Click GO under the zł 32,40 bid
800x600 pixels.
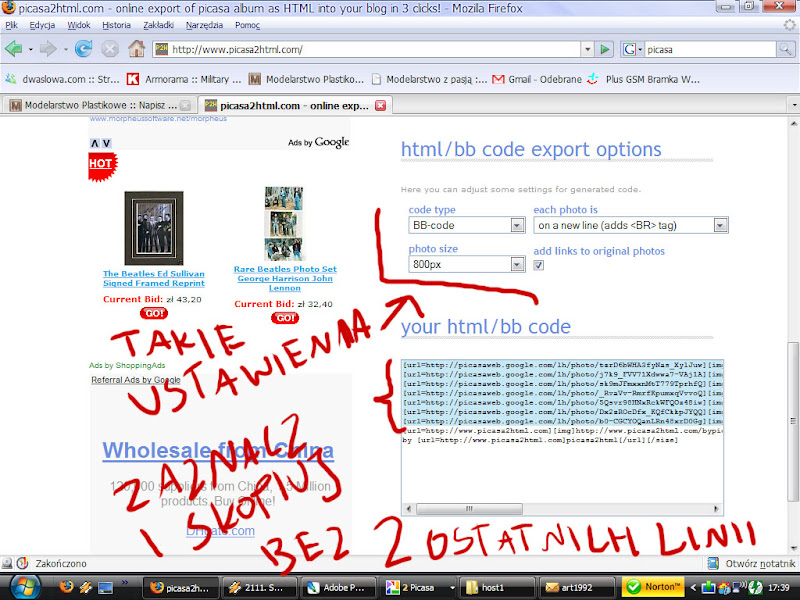point(285,318)
